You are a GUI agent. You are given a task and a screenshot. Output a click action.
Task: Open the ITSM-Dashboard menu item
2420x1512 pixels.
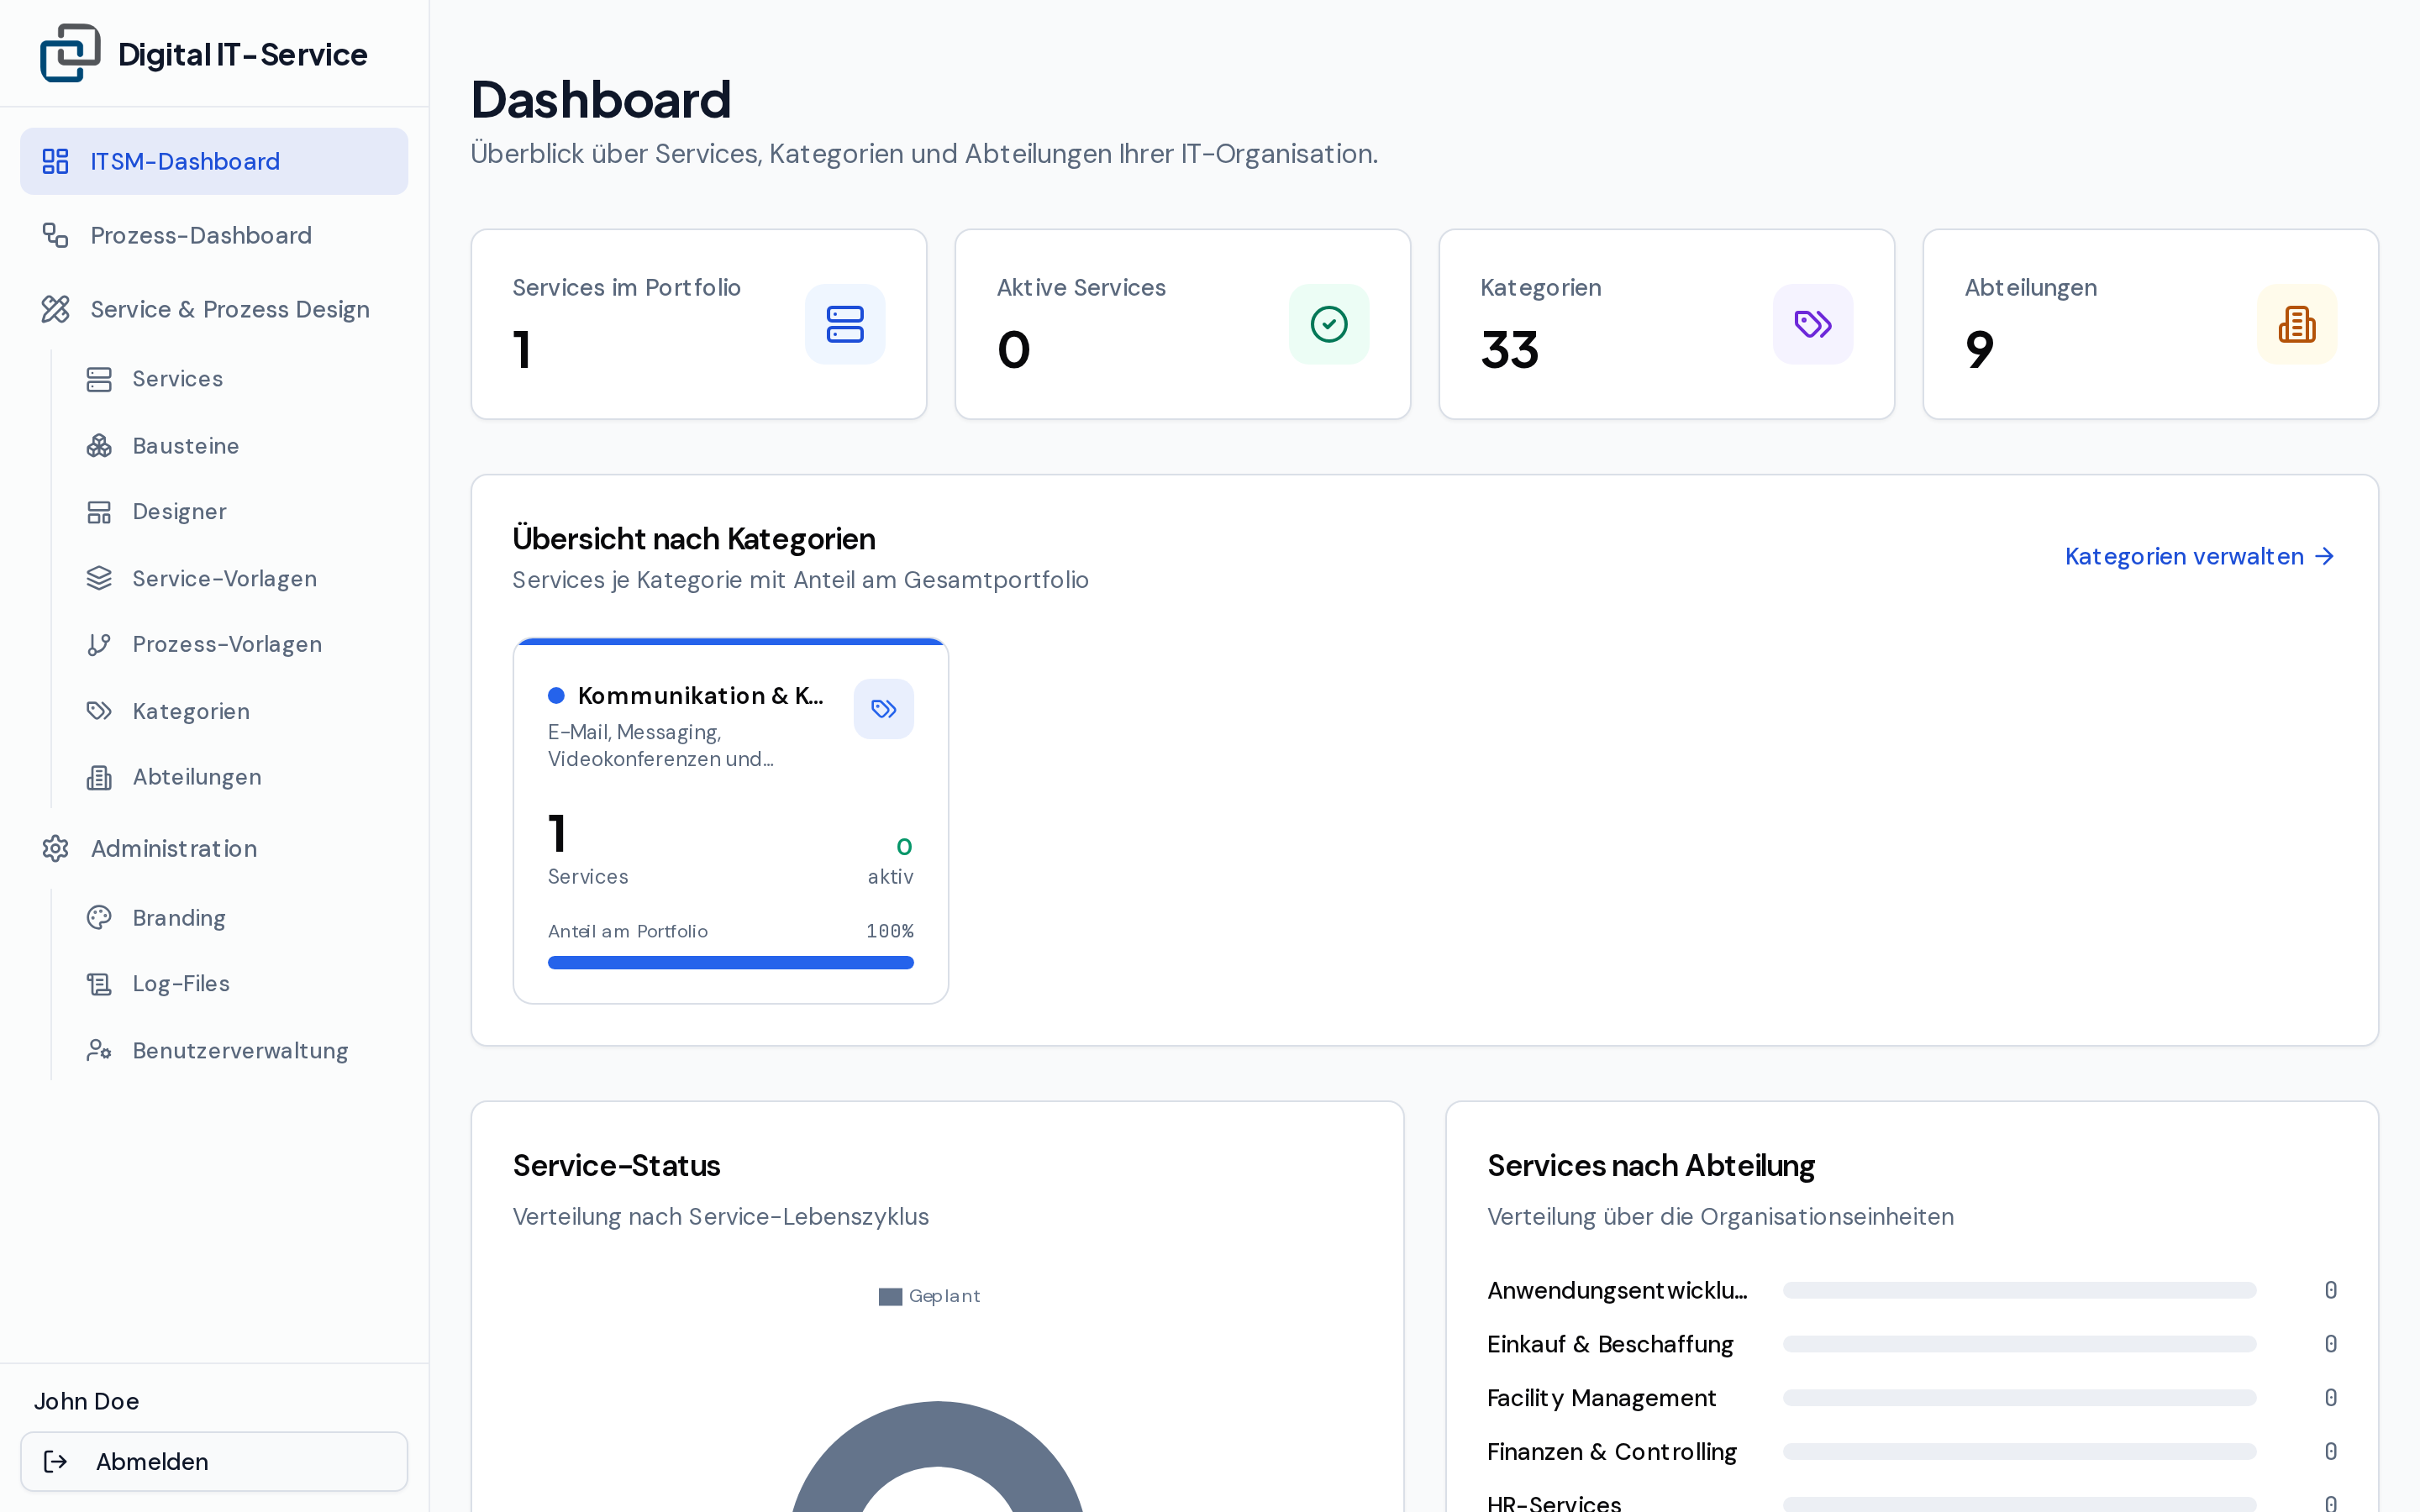pos(214,161)
